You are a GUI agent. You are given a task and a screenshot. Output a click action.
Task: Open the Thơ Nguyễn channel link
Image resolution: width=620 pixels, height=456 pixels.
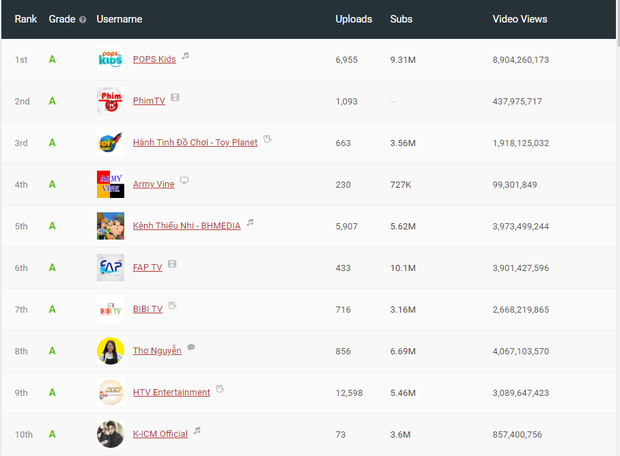tap(157, 351)
